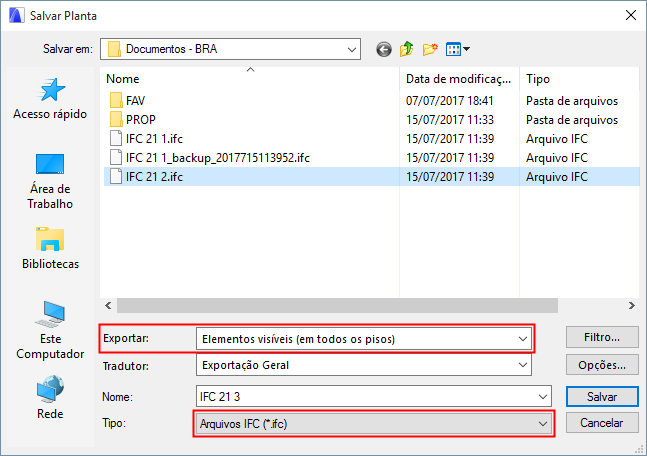This screenshot has width=647, height=456.
Task: Open Acesso rápido in sidebar
Action: (x=50, y=99)
